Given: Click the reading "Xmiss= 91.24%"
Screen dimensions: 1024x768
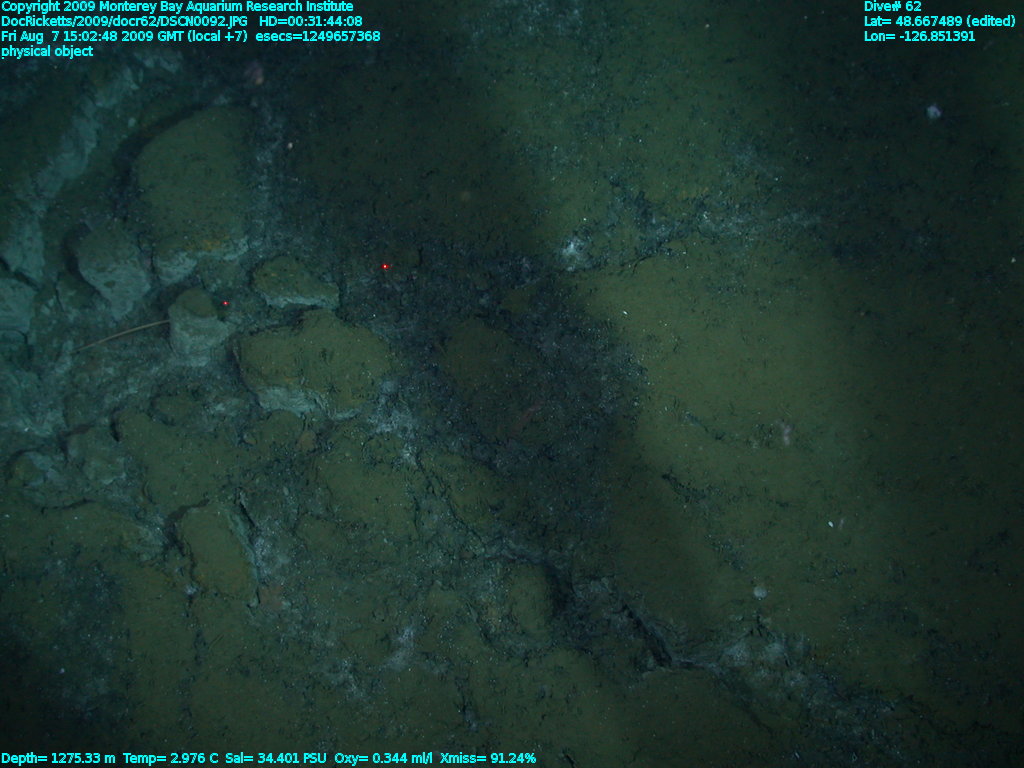Looking at the screenshot, I should [x=488, y=758].
